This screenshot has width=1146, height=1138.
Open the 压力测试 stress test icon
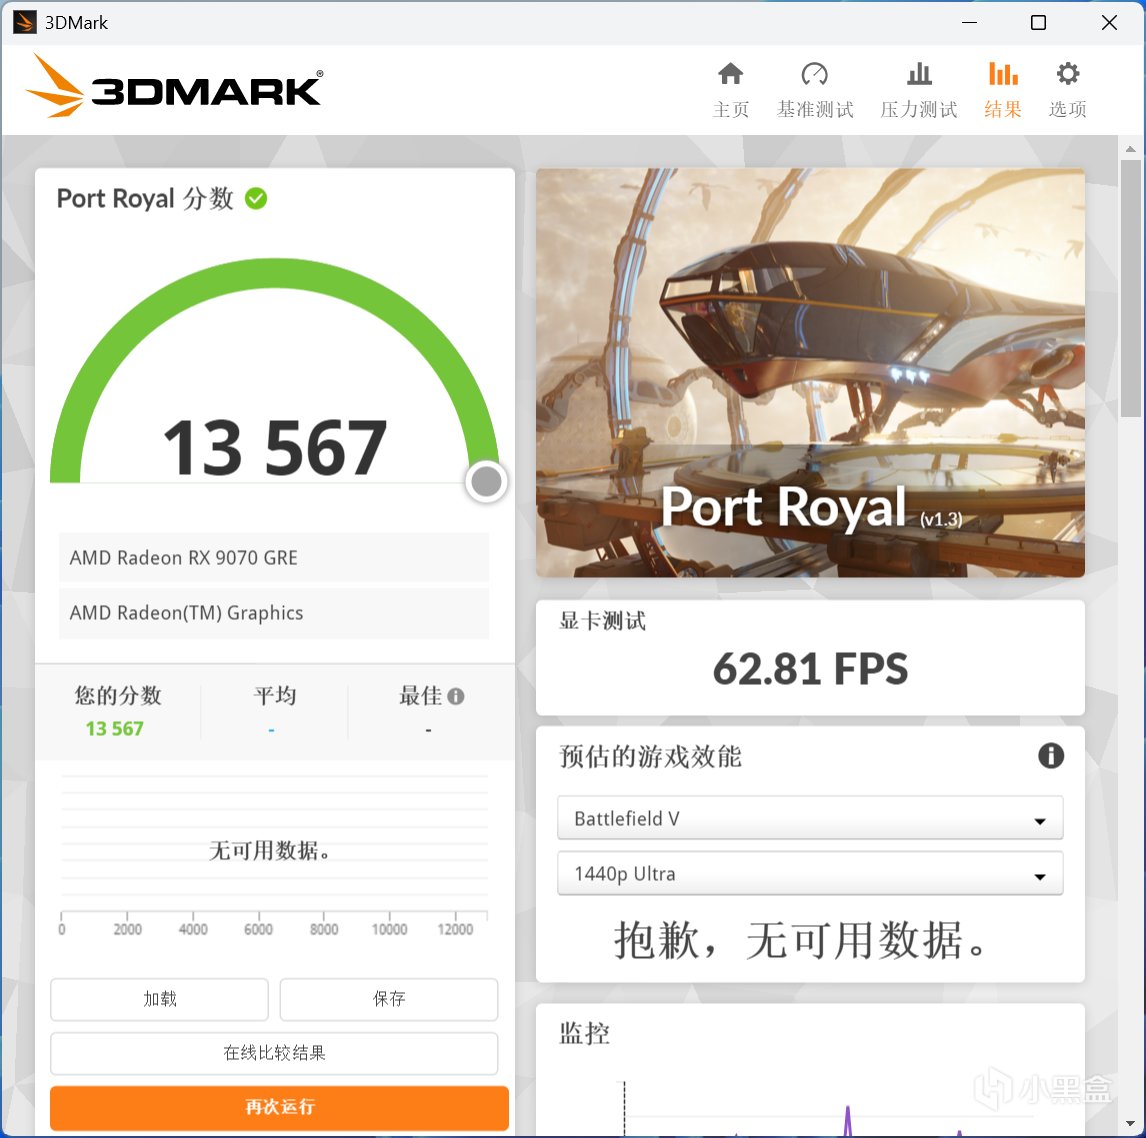[x=919, y=74]
